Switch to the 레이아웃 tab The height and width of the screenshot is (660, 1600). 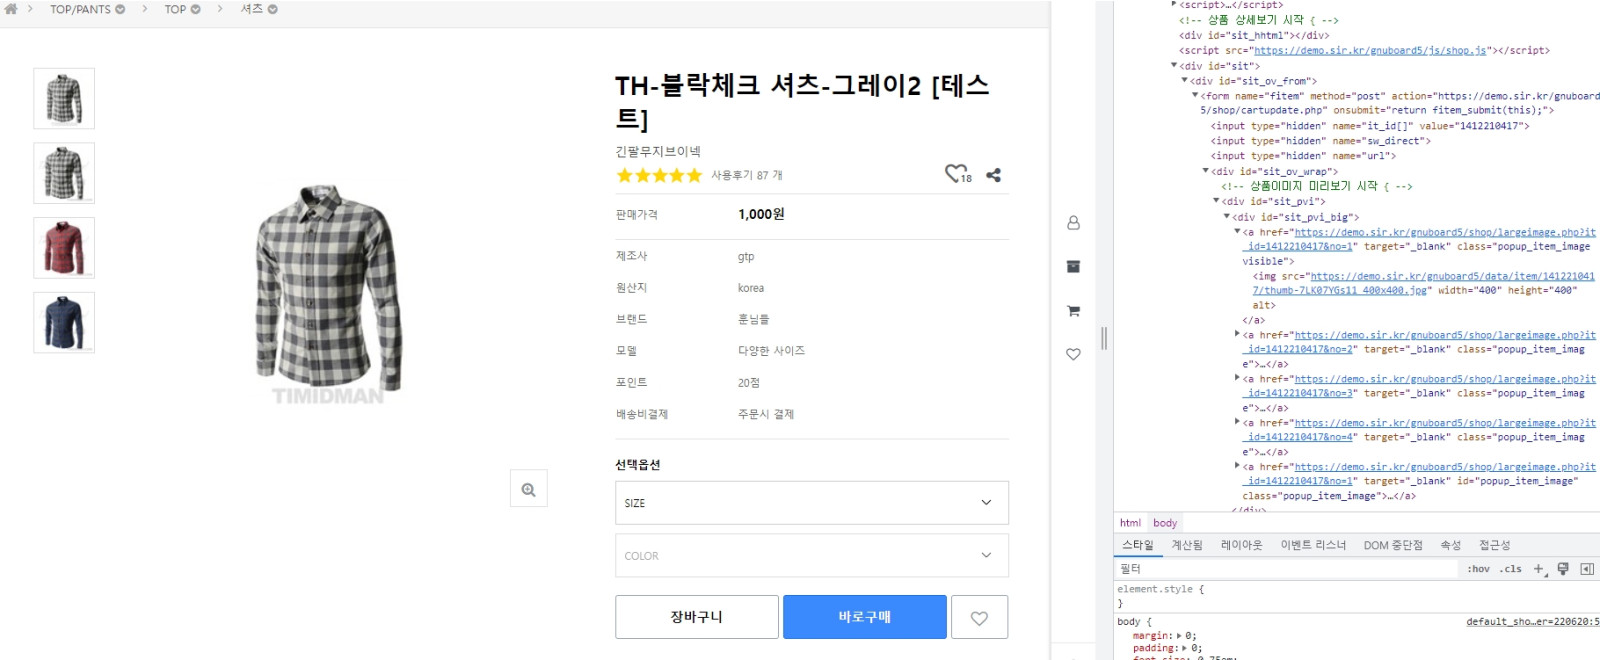coord(1242,545)
